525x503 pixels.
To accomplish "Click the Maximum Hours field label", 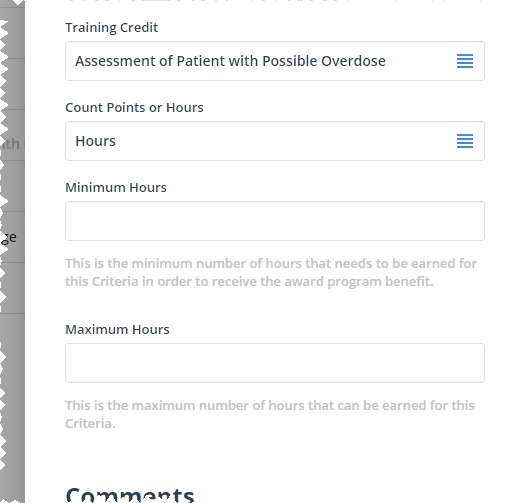I will point(117,330).
